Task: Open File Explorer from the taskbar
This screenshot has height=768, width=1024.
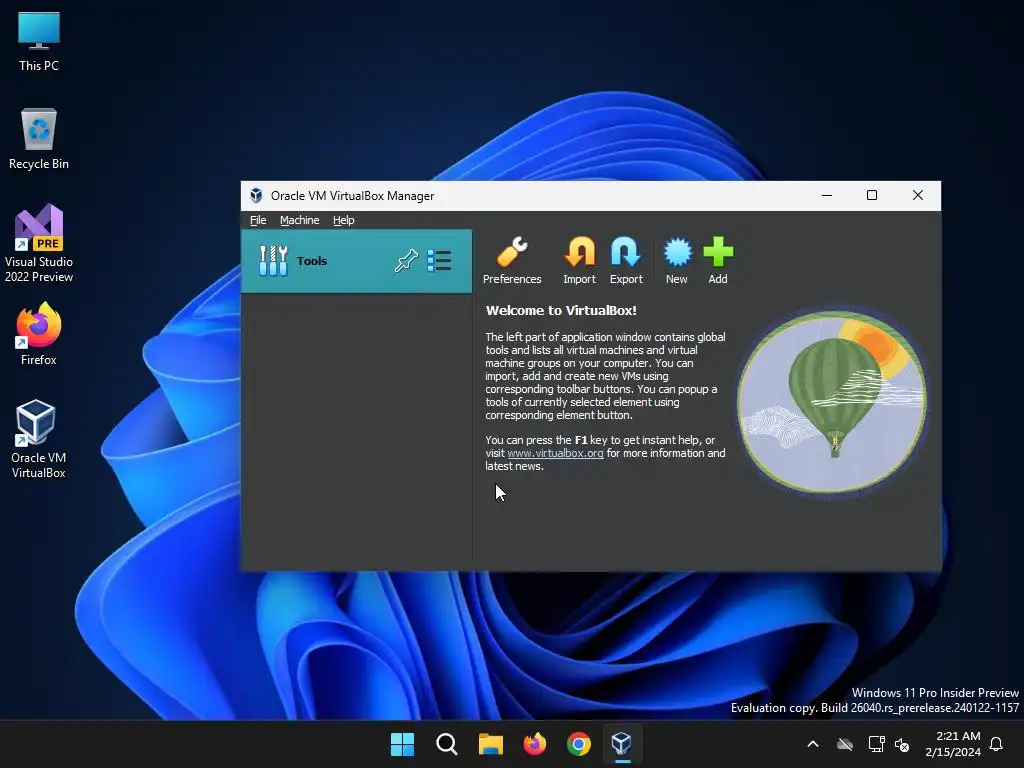Action: [x=490, y=744]
